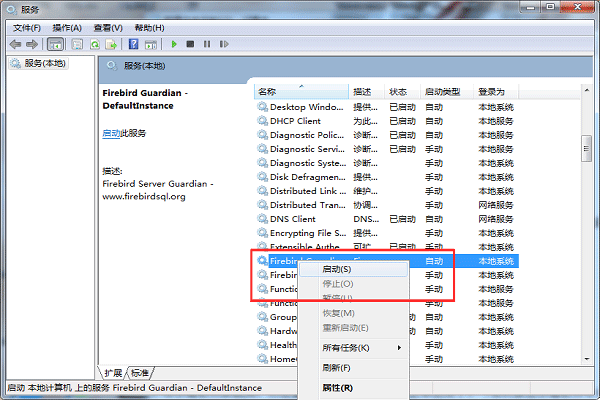Sort by the 名称 column header
The width and height of the screenshot is (600, 400).
coord(300,91)
